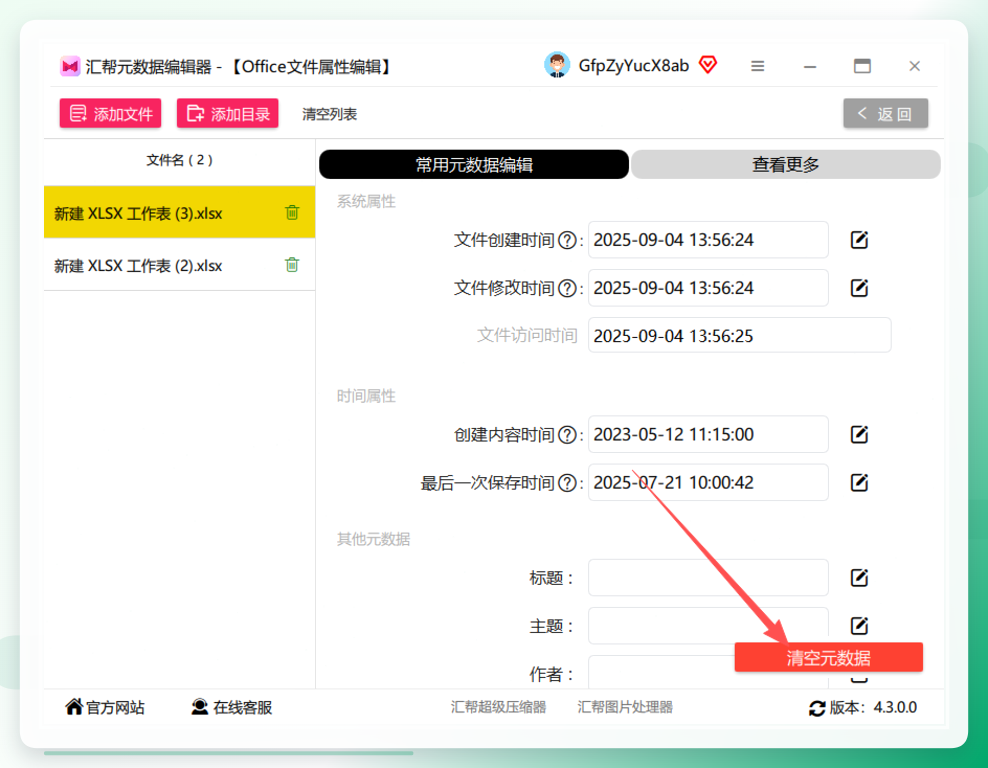Click version text 4.3.0.0
The image size is (988, 768).
[x=895, y=708]
